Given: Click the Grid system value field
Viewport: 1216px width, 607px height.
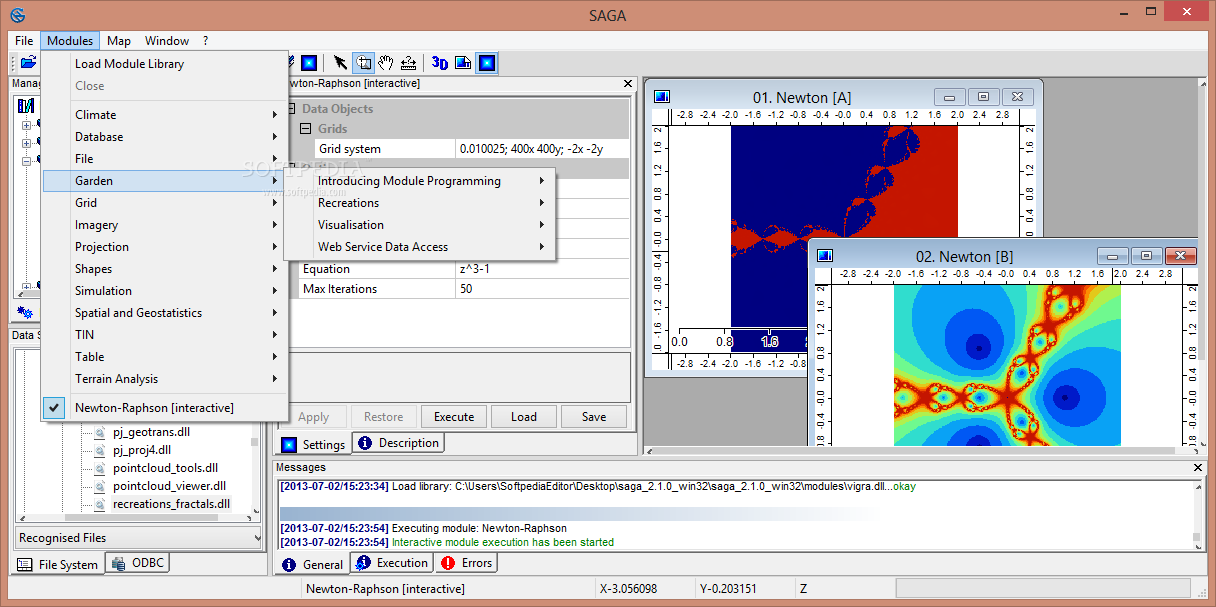Looking at the screenshot, I should 542,149.
